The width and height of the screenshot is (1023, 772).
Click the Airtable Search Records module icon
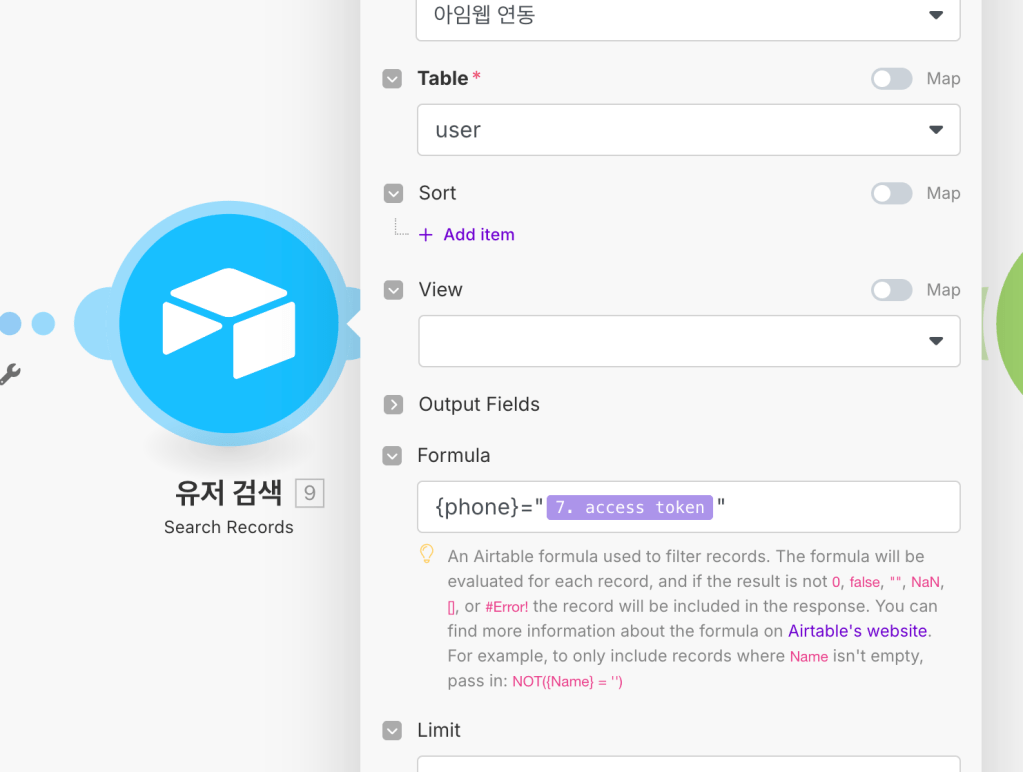coord(228,323)
